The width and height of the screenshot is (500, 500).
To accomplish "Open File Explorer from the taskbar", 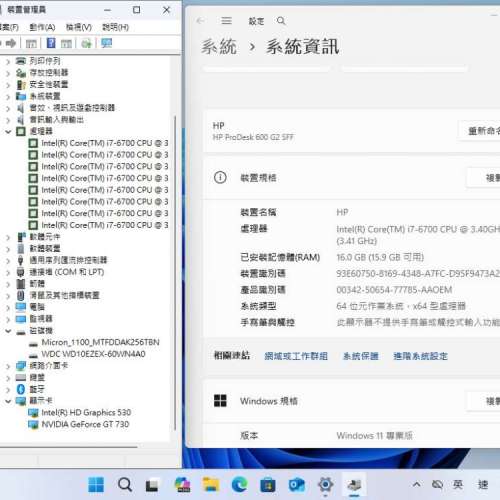I will tap(211, 485).
